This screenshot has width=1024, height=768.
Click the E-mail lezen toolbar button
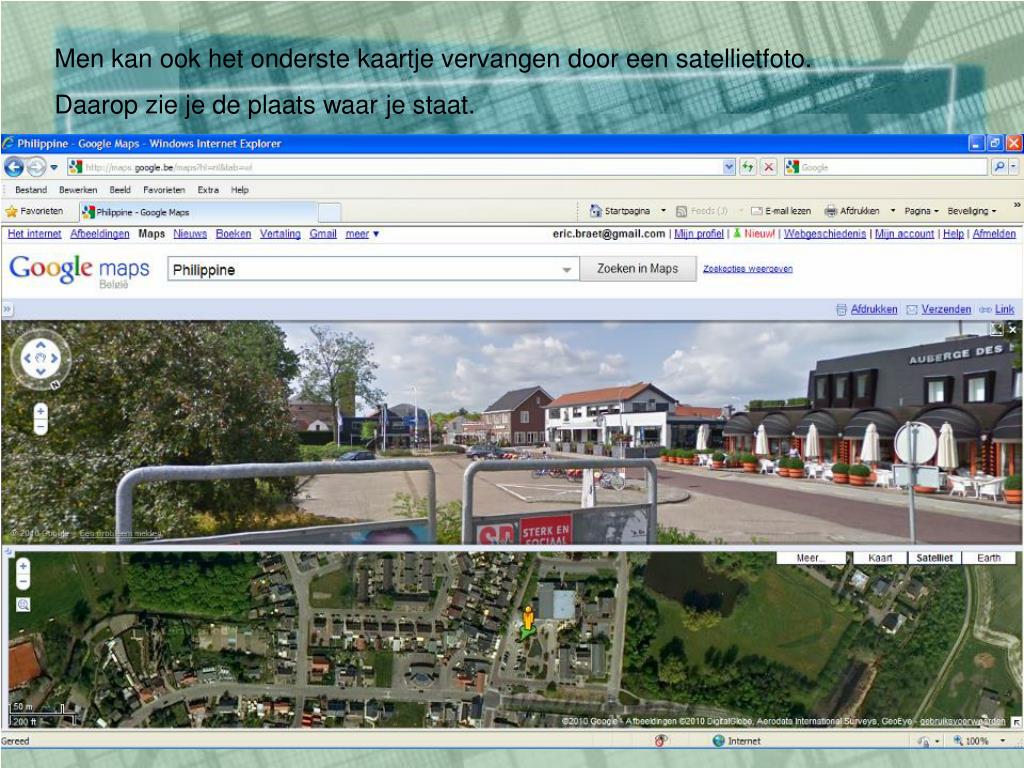pyautogui.click(x=781, y=211)
